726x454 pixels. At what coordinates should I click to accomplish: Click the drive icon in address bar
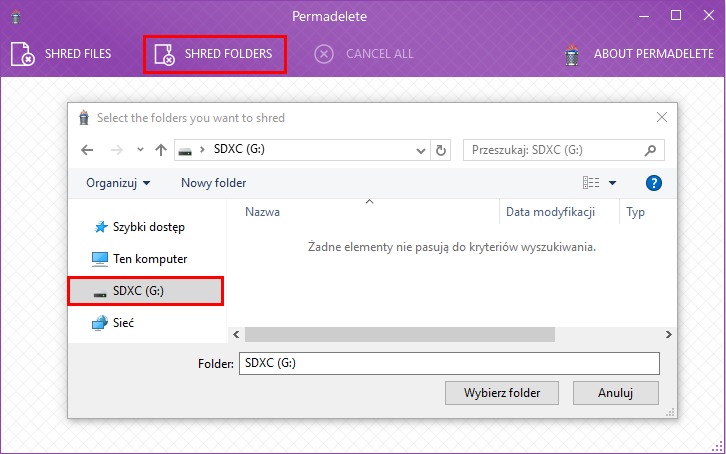tap(185, 151)
